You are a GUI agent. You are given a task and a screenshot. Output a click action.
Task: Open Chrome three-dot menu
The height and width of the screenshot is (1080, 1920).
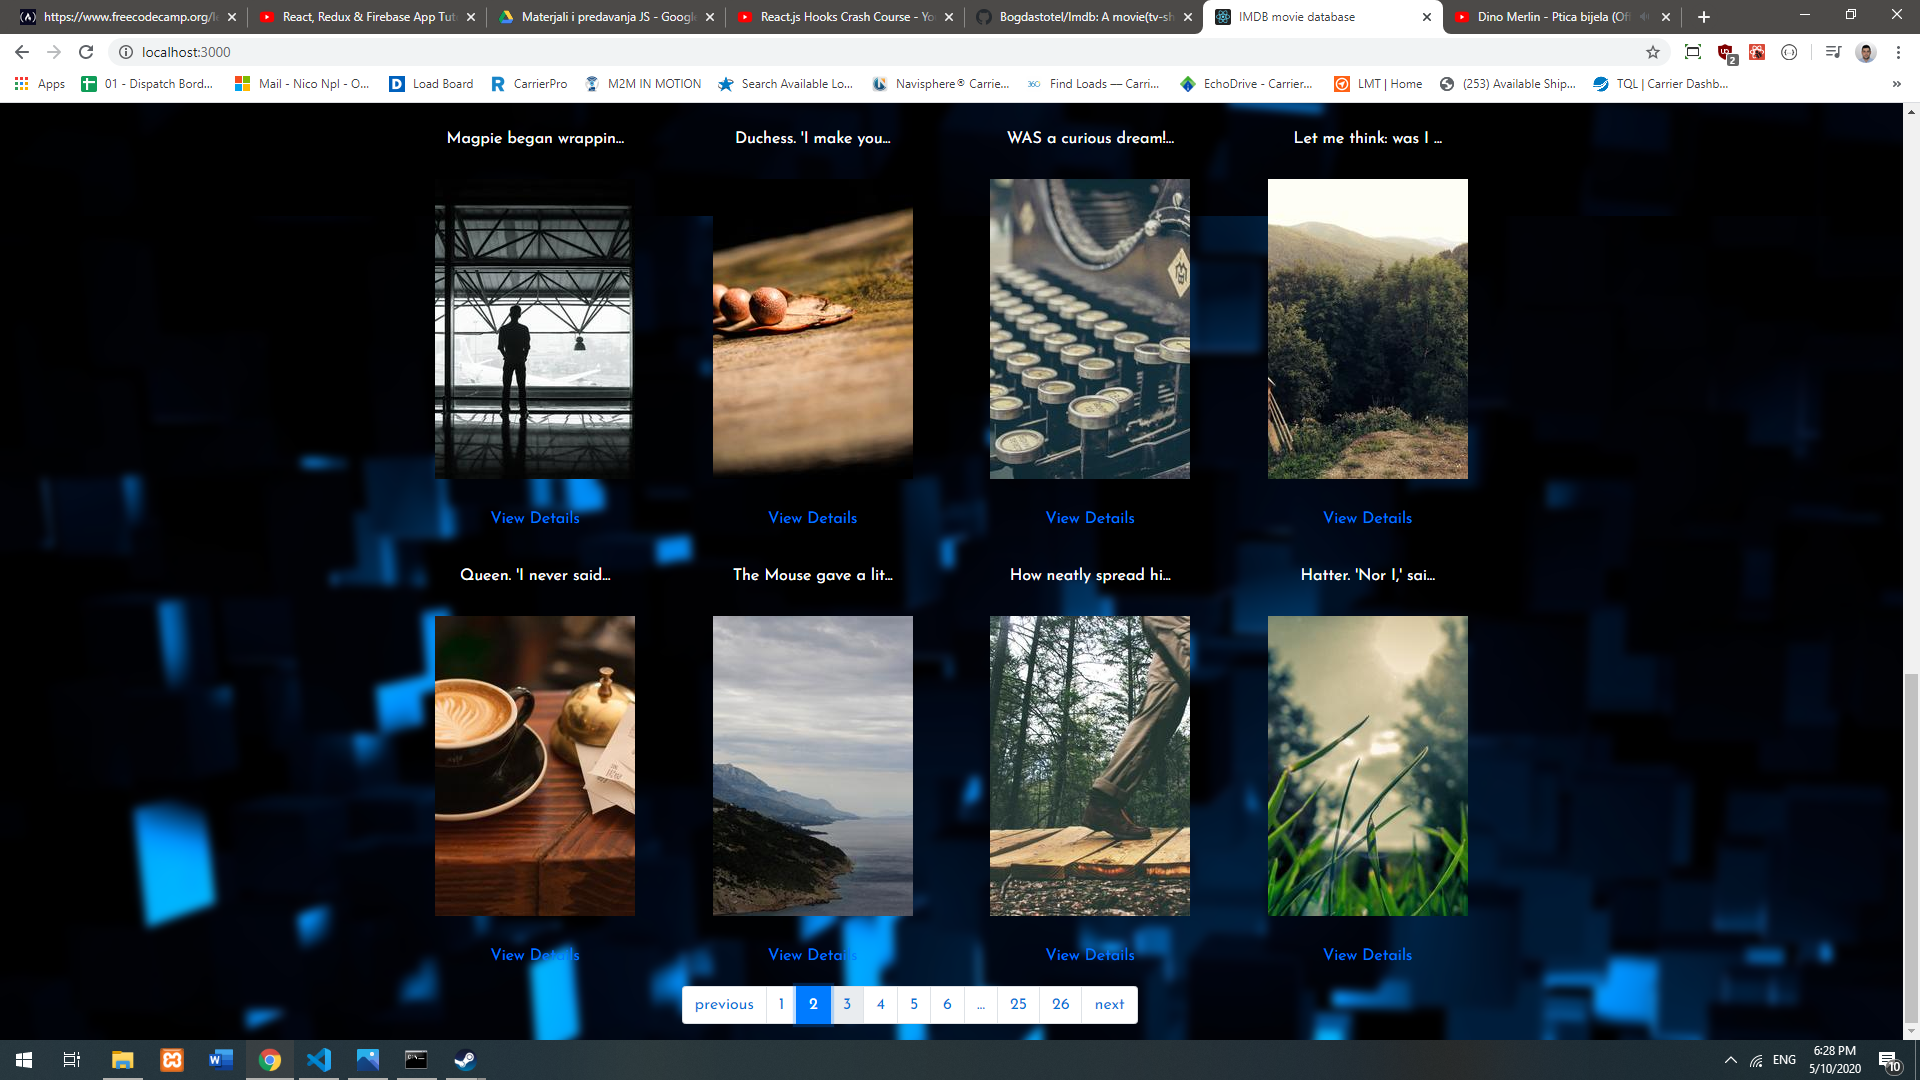pos(1898,52)
